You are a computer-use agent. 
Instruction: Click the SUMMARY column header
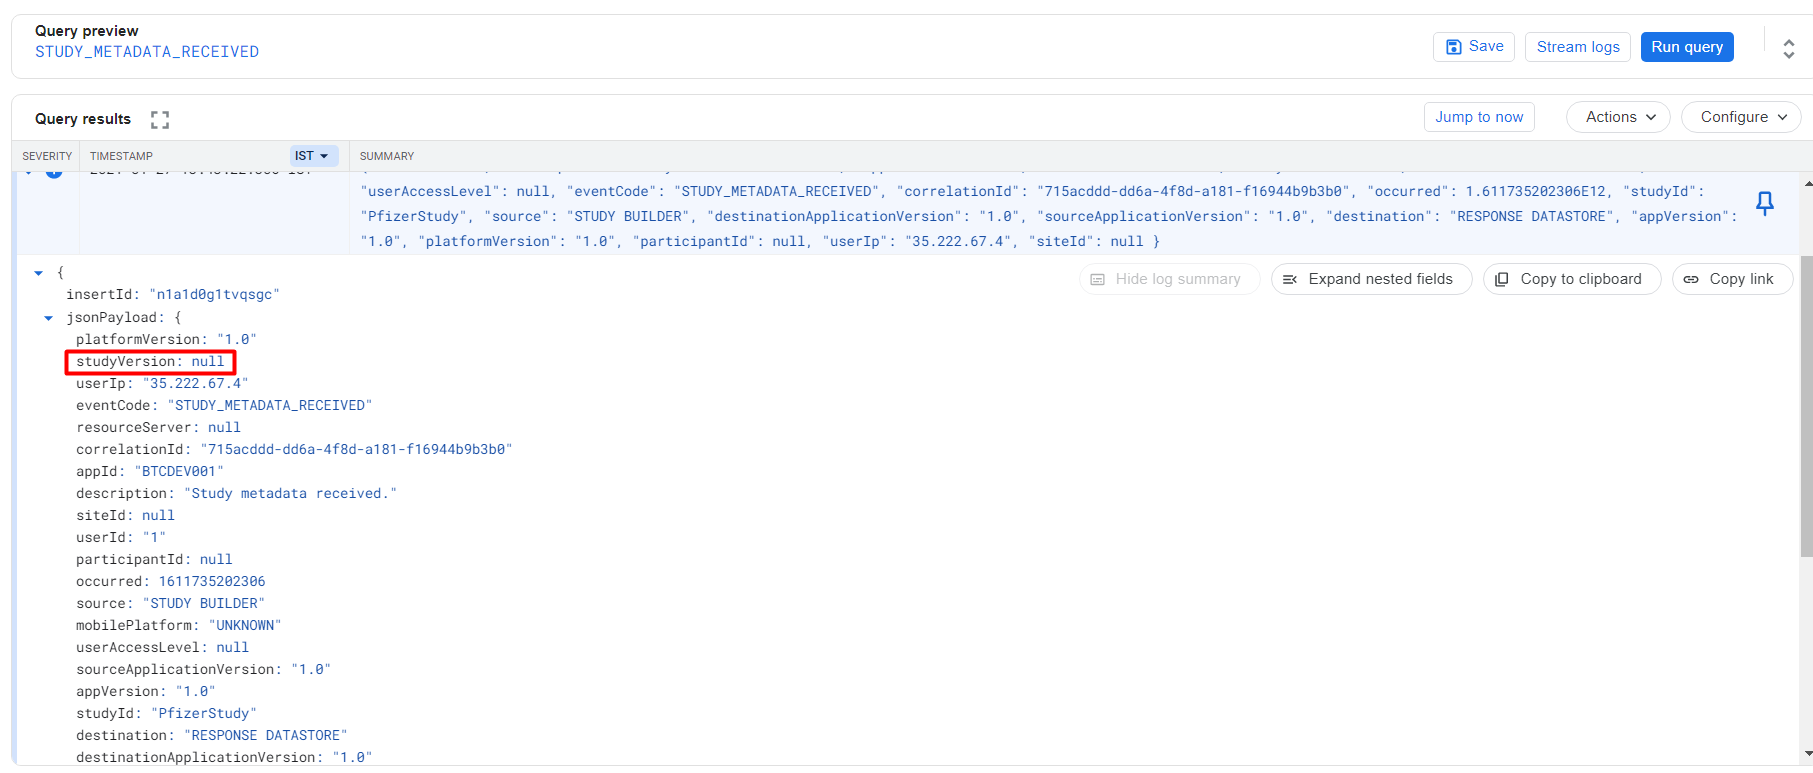pyautogui.click(x=387, y=156)
